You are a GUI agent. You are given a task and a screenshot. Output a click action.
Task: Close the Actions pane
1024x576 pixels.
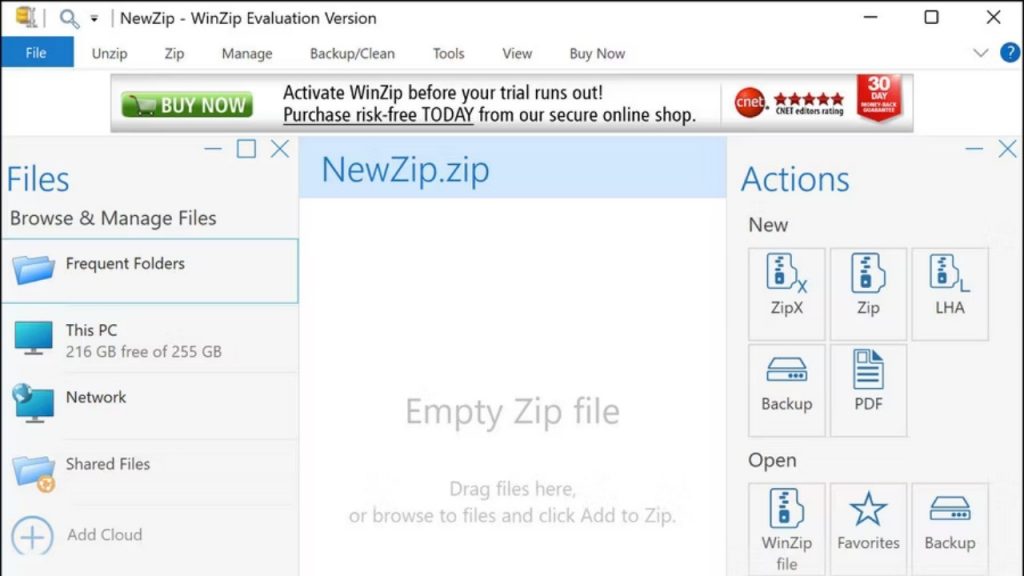[1007, 149]
